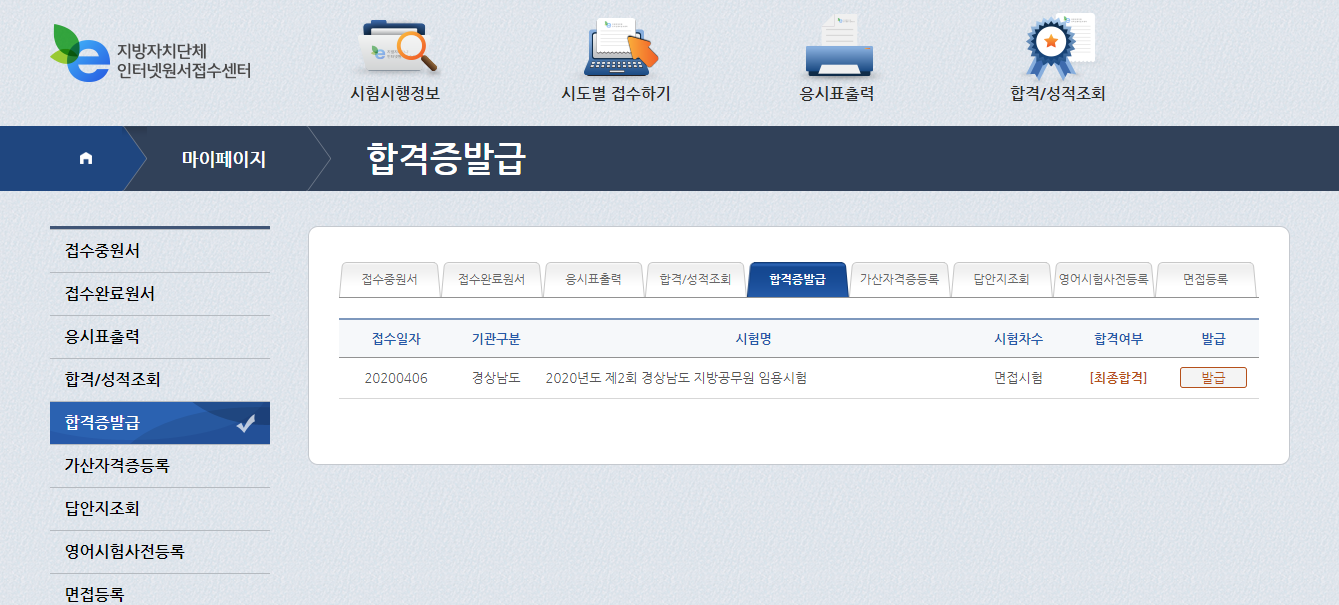Select the 합격/성적조회 tab
Screen dimensions: 1339x605
click(695, 280)
